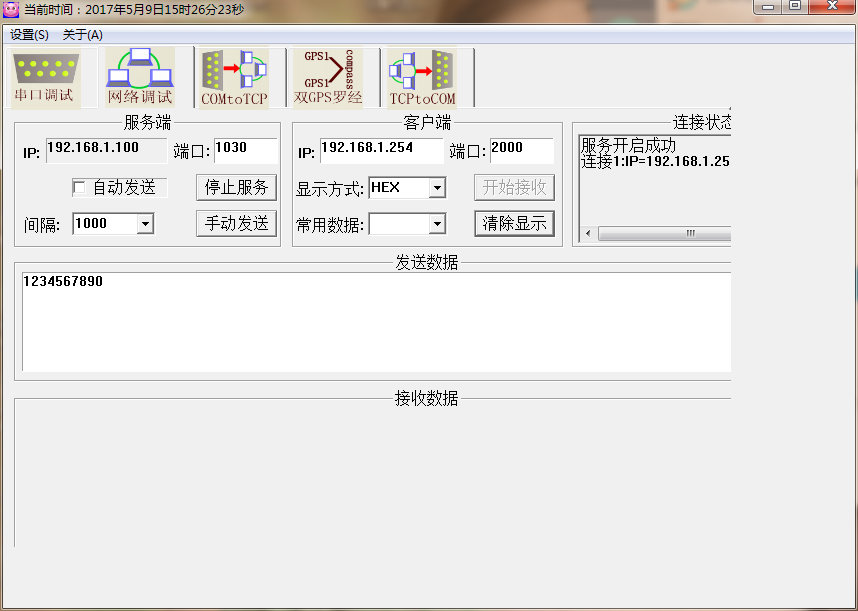Switch to the COMtoTCP tab
This screenshot has height=611, width=858.
coord(234,77)
